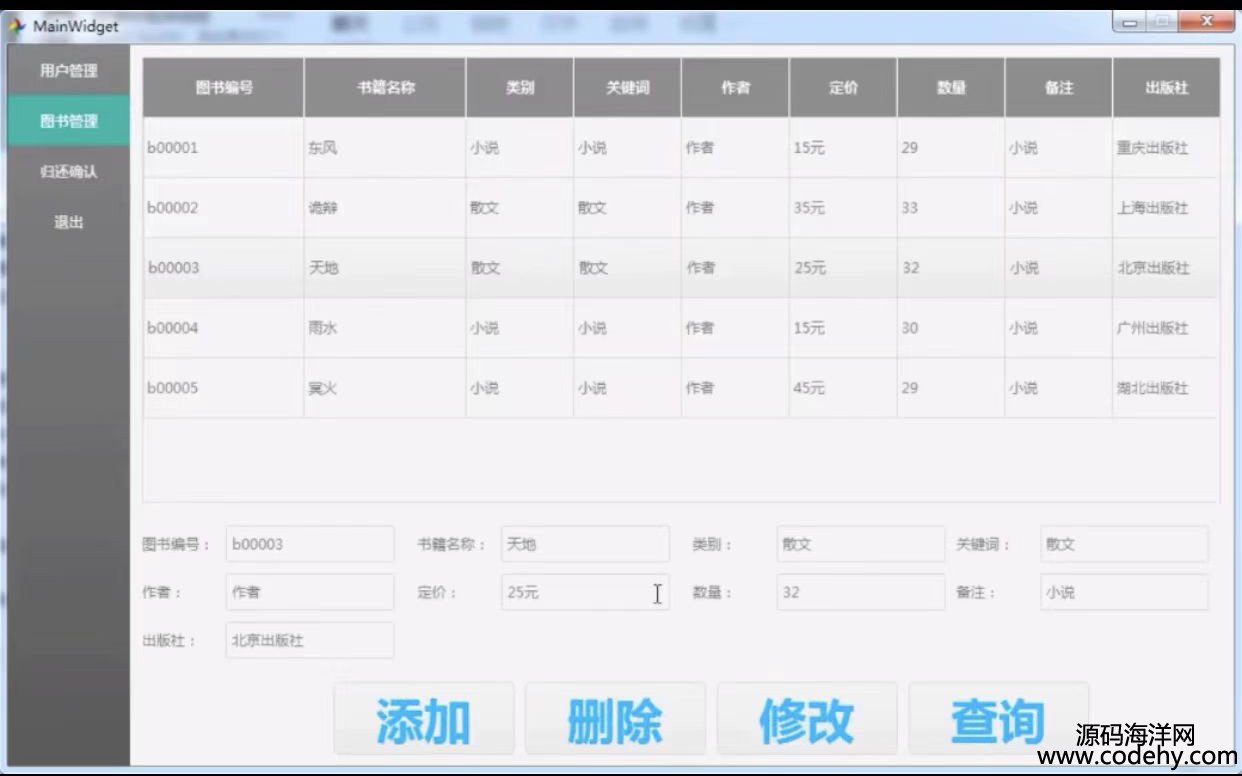The width and height of the screenshot is (1242, 776).
Task: Maximize the MainWidget window
Action: click(x=1162, y=21)
